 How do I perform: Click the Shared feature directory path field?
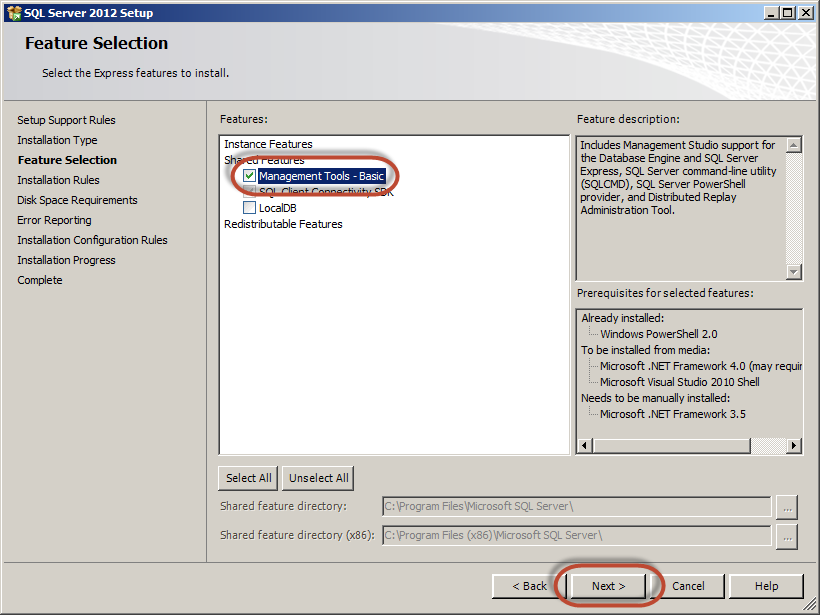(x=576, y=507)
